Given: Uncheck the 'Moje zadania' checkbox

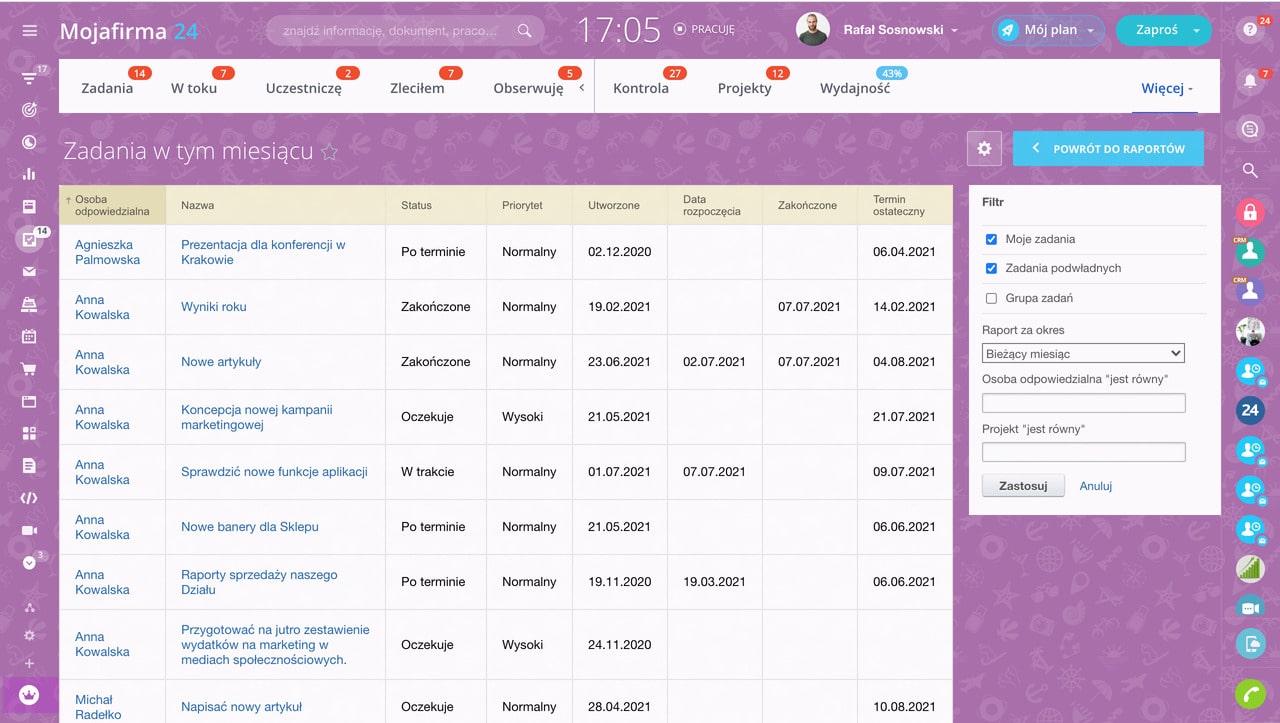Looking at the screenshot, I should coord(991,239).
